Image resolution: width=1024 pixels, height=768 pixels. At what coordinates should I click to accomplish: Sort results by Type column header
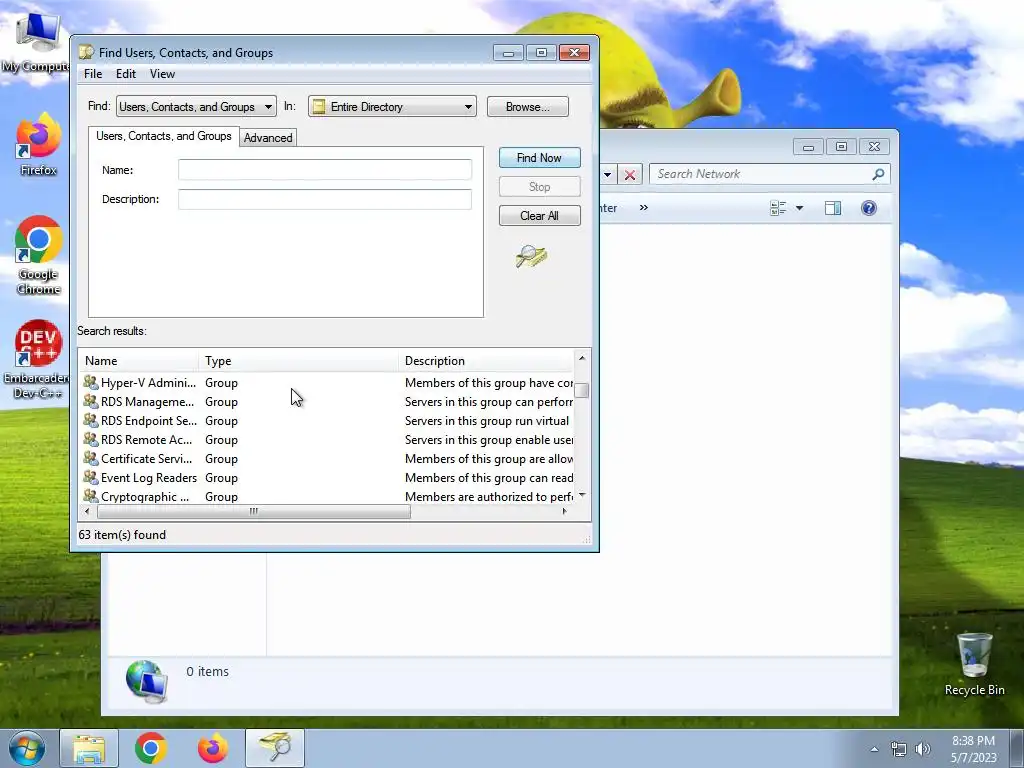pyautogui.click(x=298, y=360)
